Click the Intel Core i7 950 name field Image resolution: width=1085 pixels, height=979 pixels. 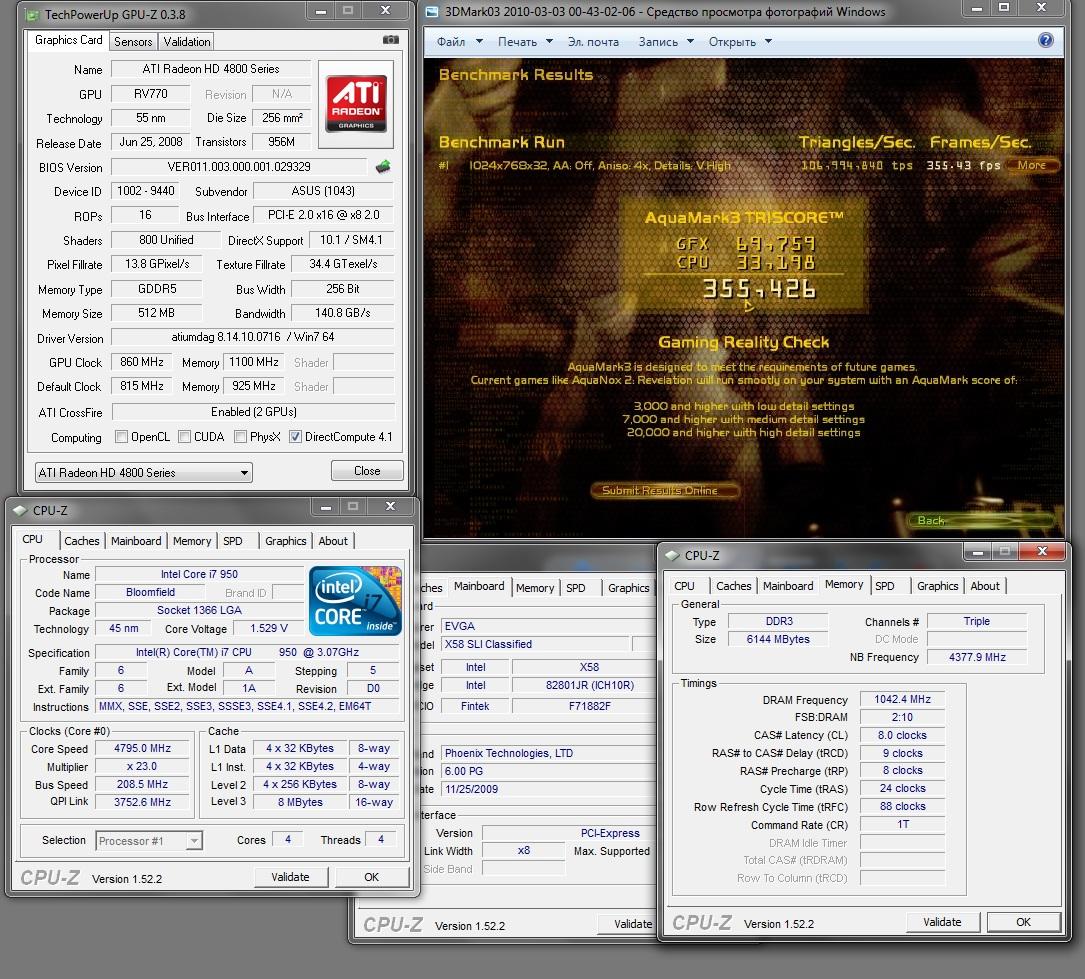(199, 574)
